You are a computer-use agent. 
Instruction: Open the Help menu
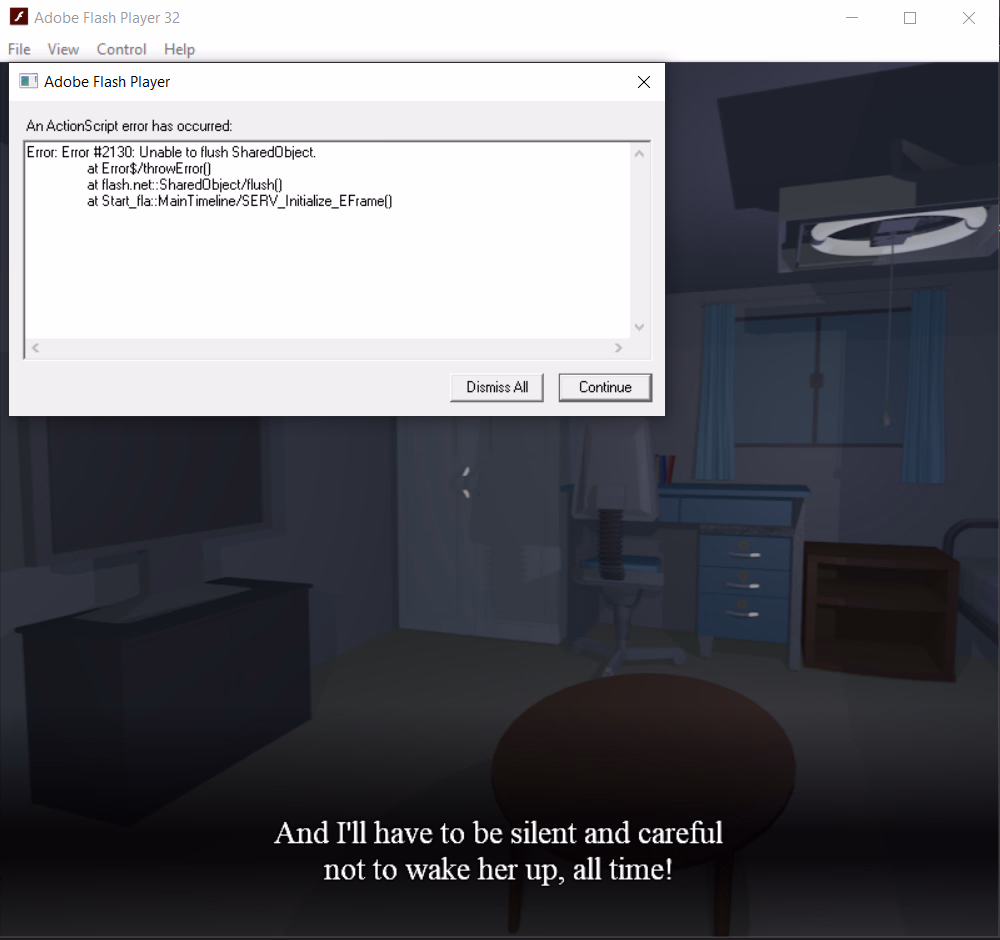[x=179, y=49]
